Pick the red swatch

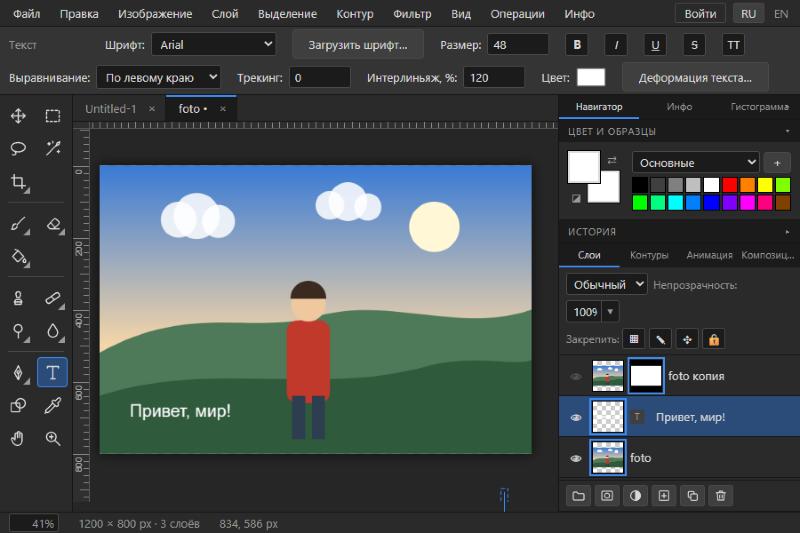click(x=730, y=185)
